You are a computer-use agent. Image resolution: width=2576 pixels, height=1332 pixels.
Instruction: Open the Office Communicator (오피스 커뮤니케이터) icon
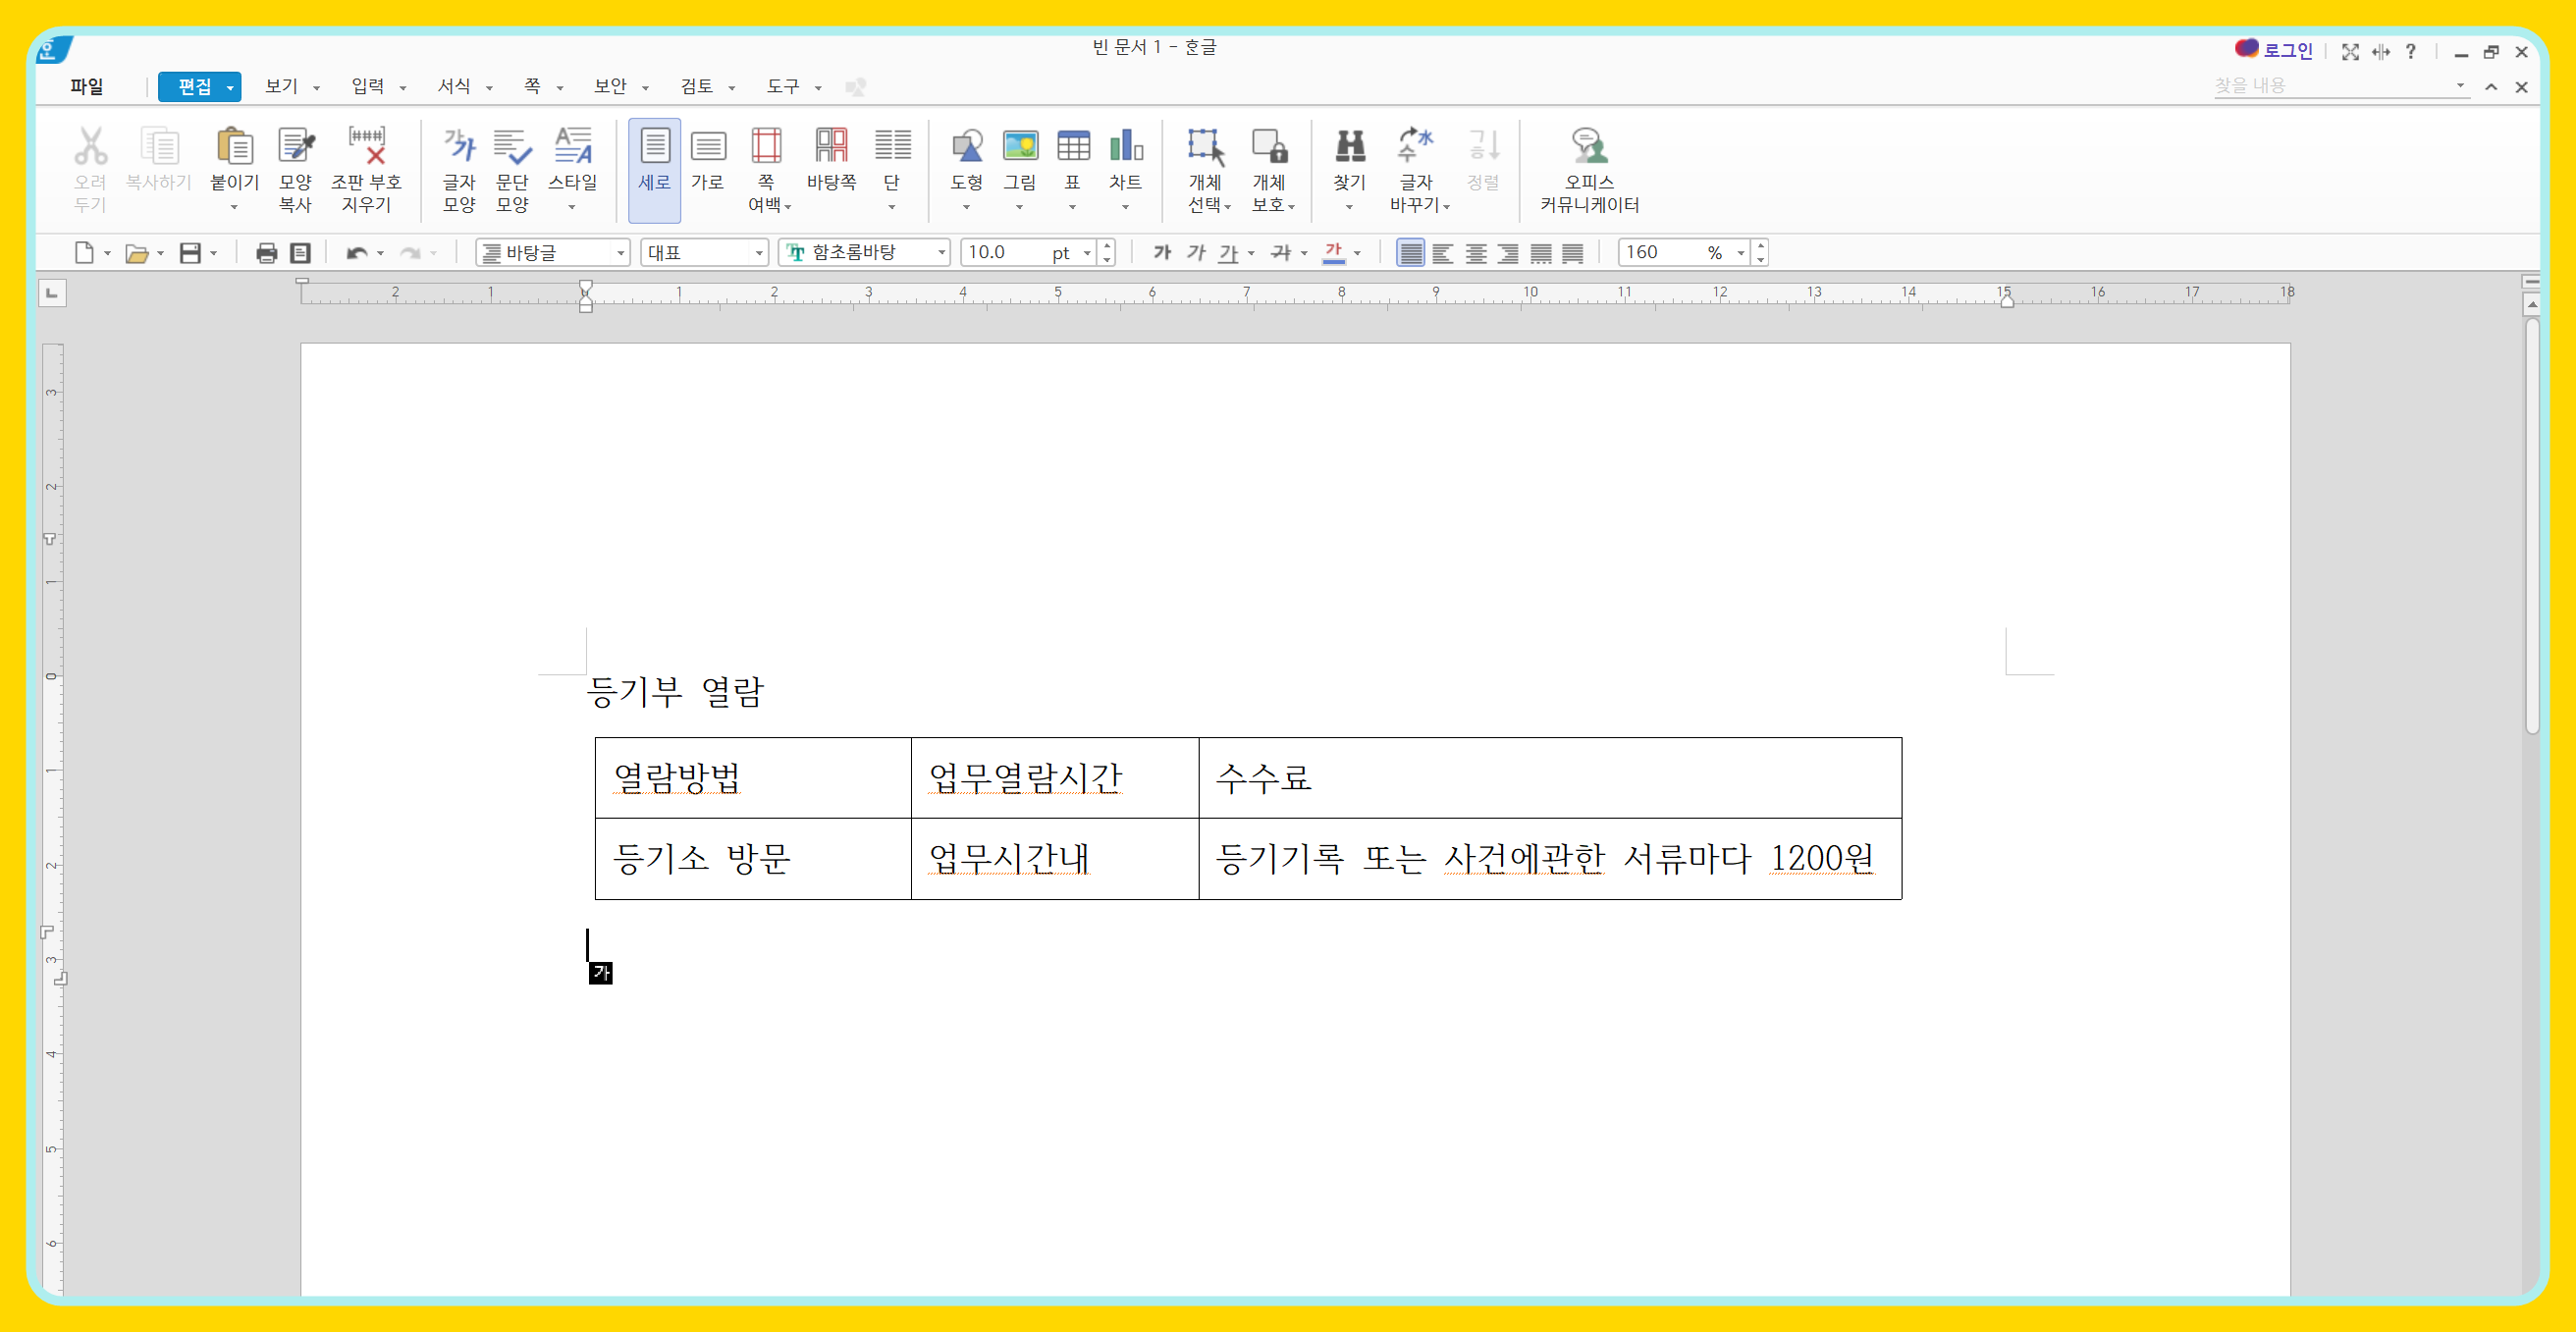[x=1588, y=148]
